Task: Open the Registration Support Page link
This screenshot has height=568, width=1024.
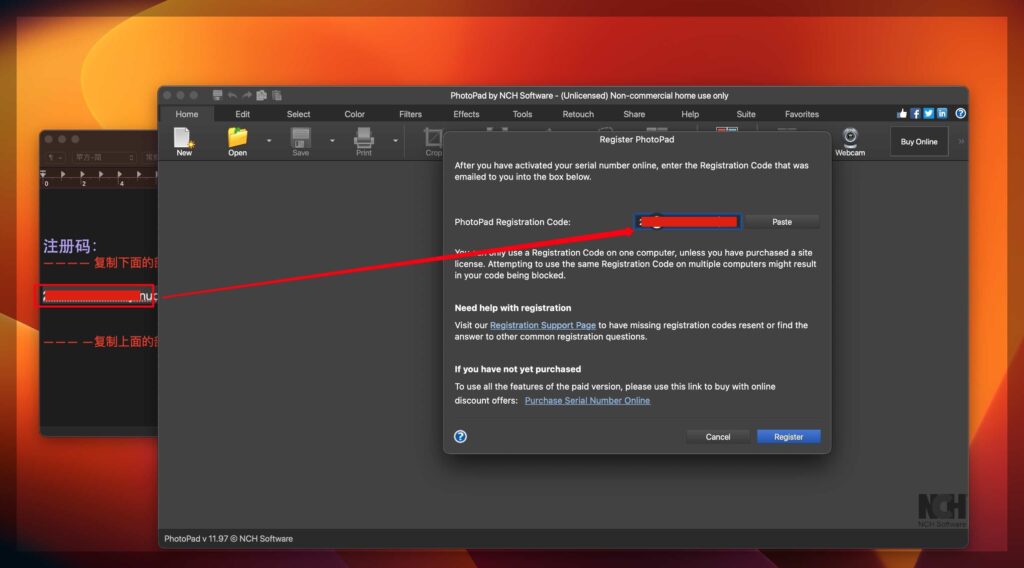Action: click(543, 325)
